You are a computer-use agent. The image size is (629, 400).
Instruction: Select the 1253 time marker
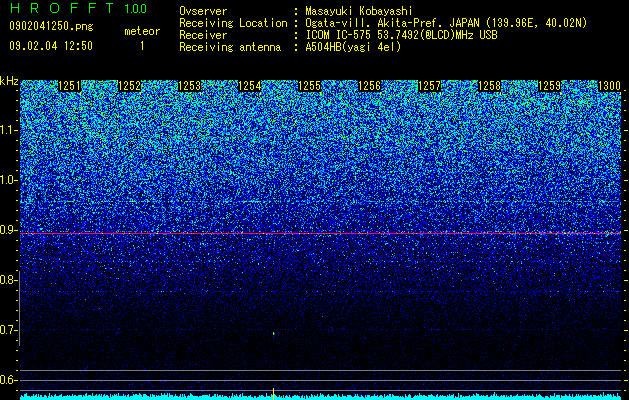pyautogui.click(x=189, y=86)
